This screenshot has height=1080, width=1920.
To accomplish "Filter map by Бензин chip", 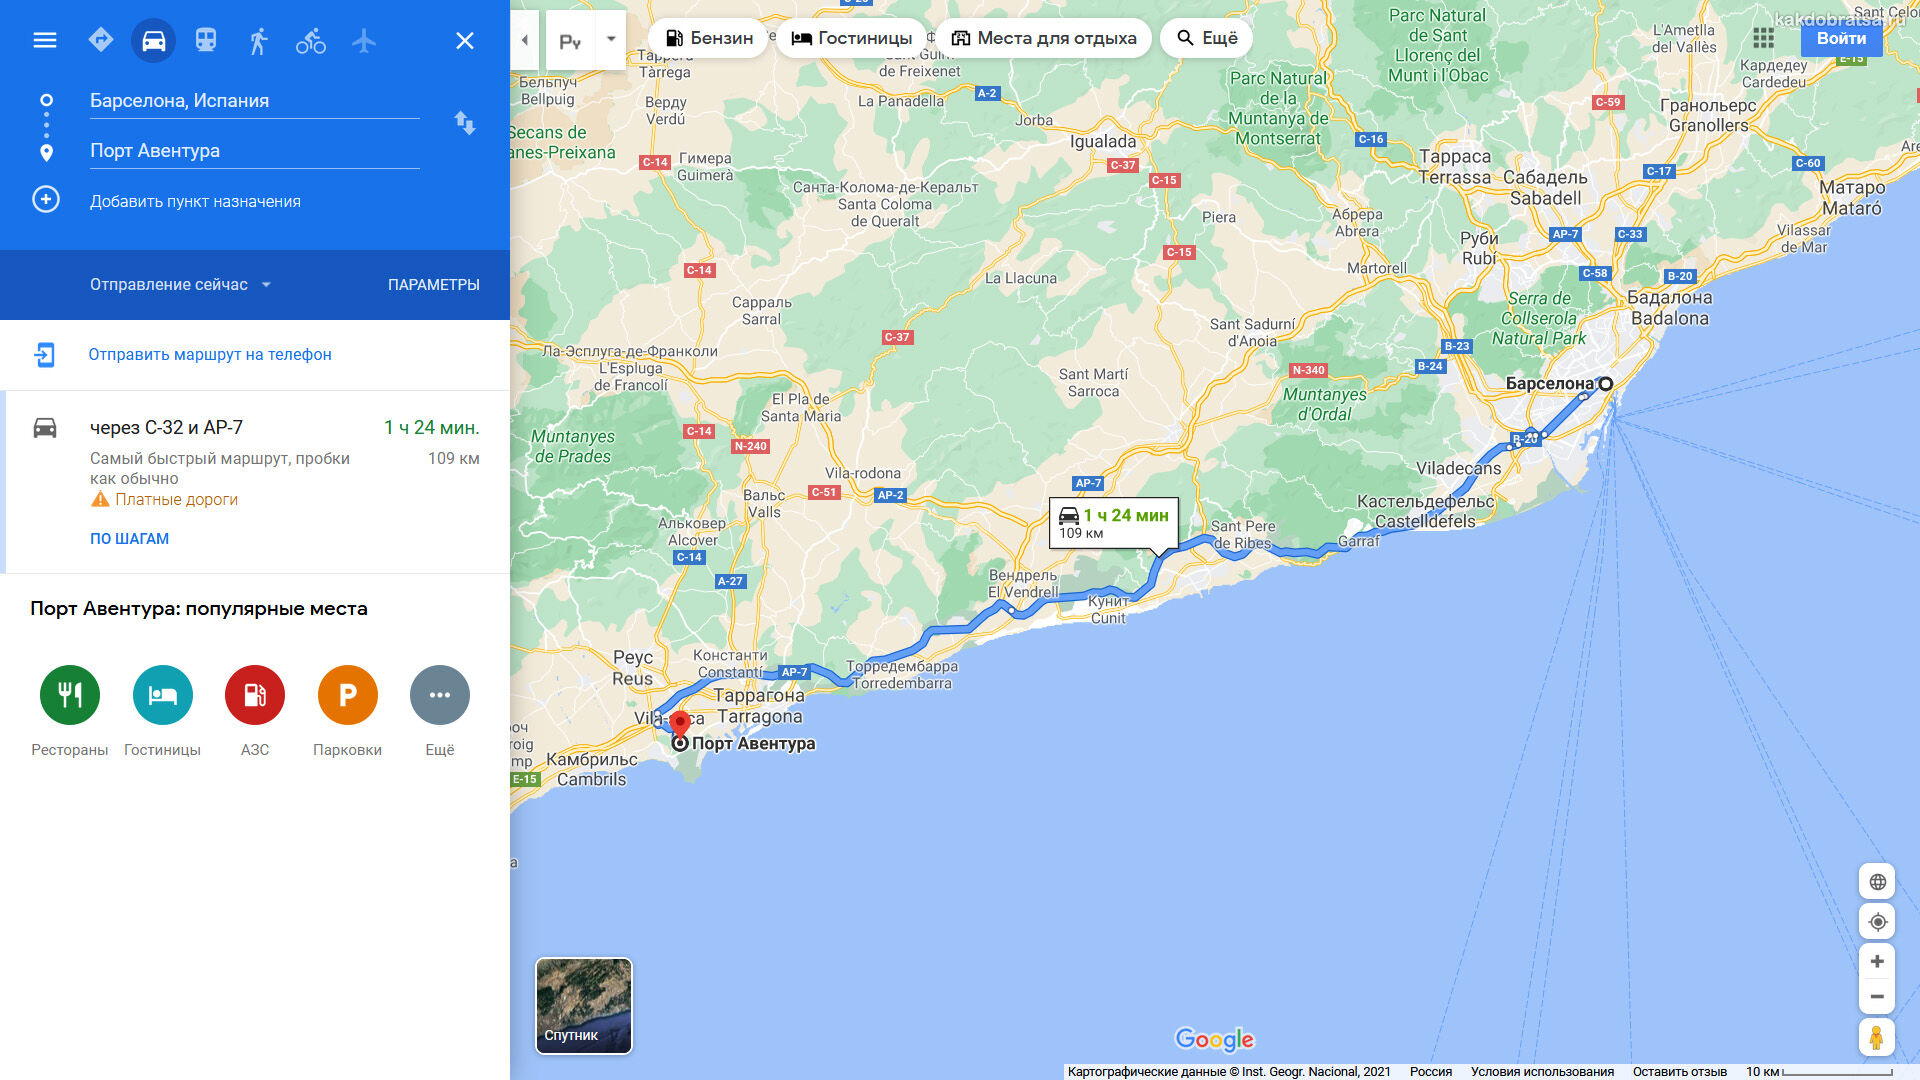I will [709, 38].
